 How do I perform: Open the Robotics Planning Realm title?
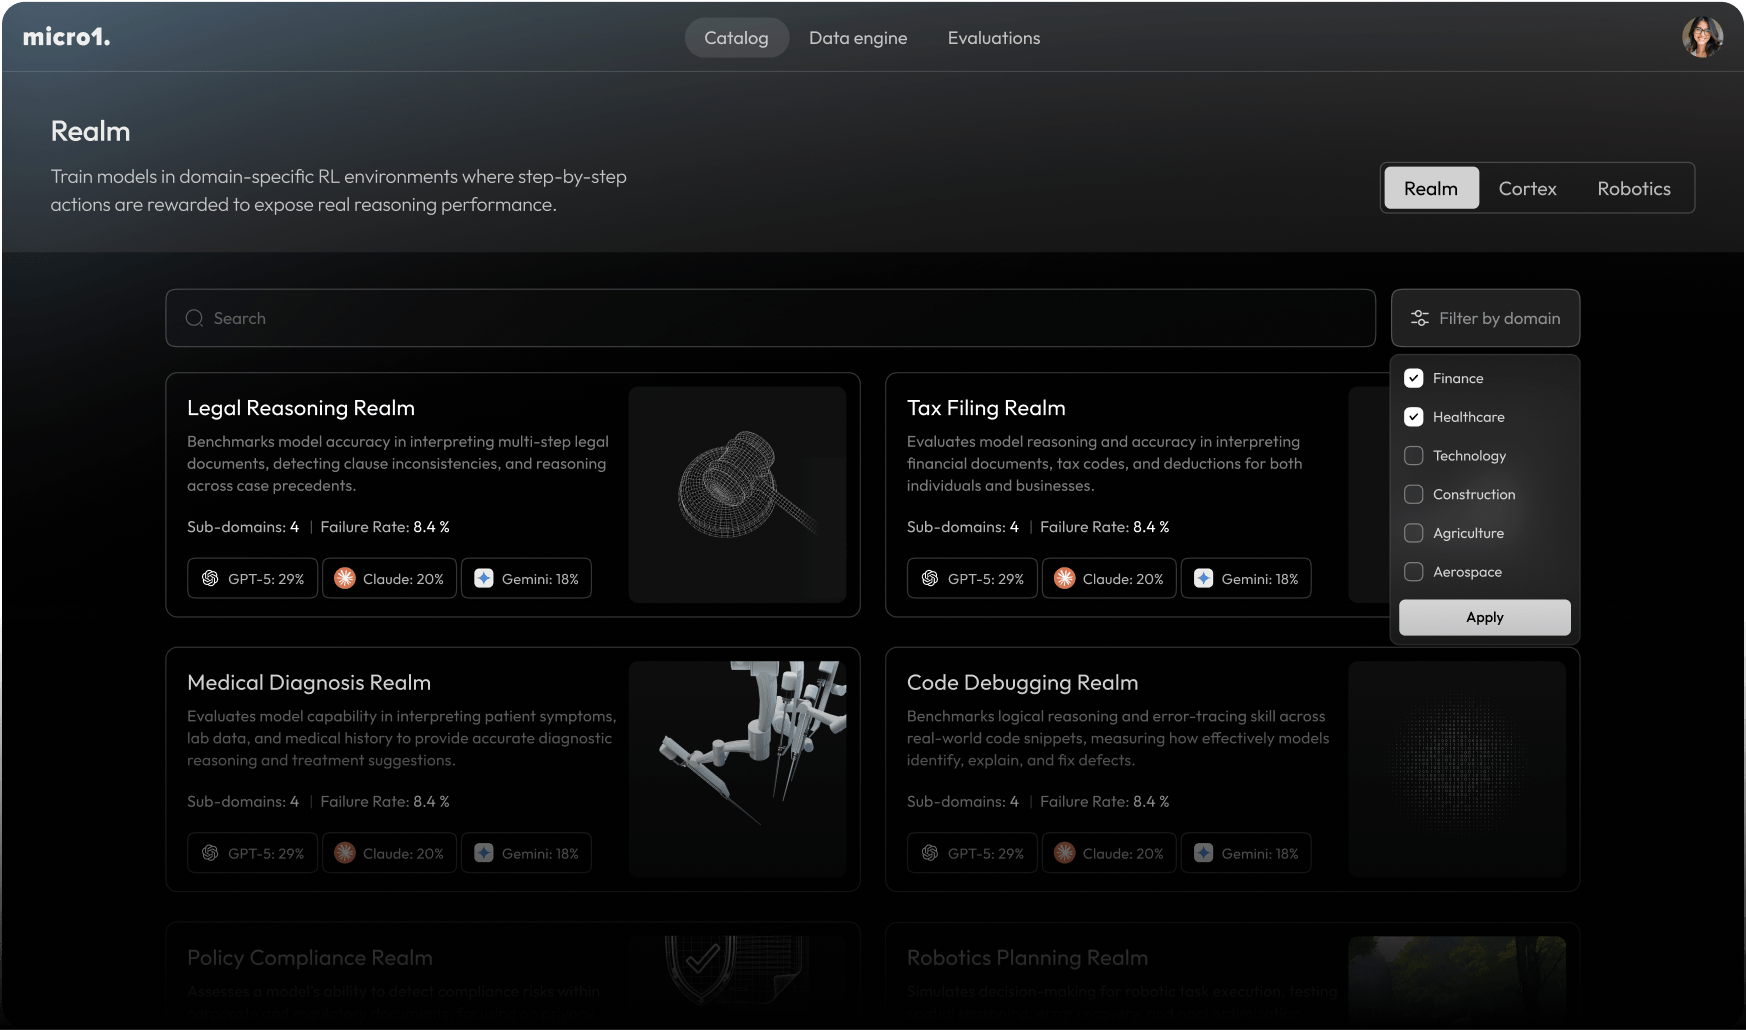pos(1027,957)
